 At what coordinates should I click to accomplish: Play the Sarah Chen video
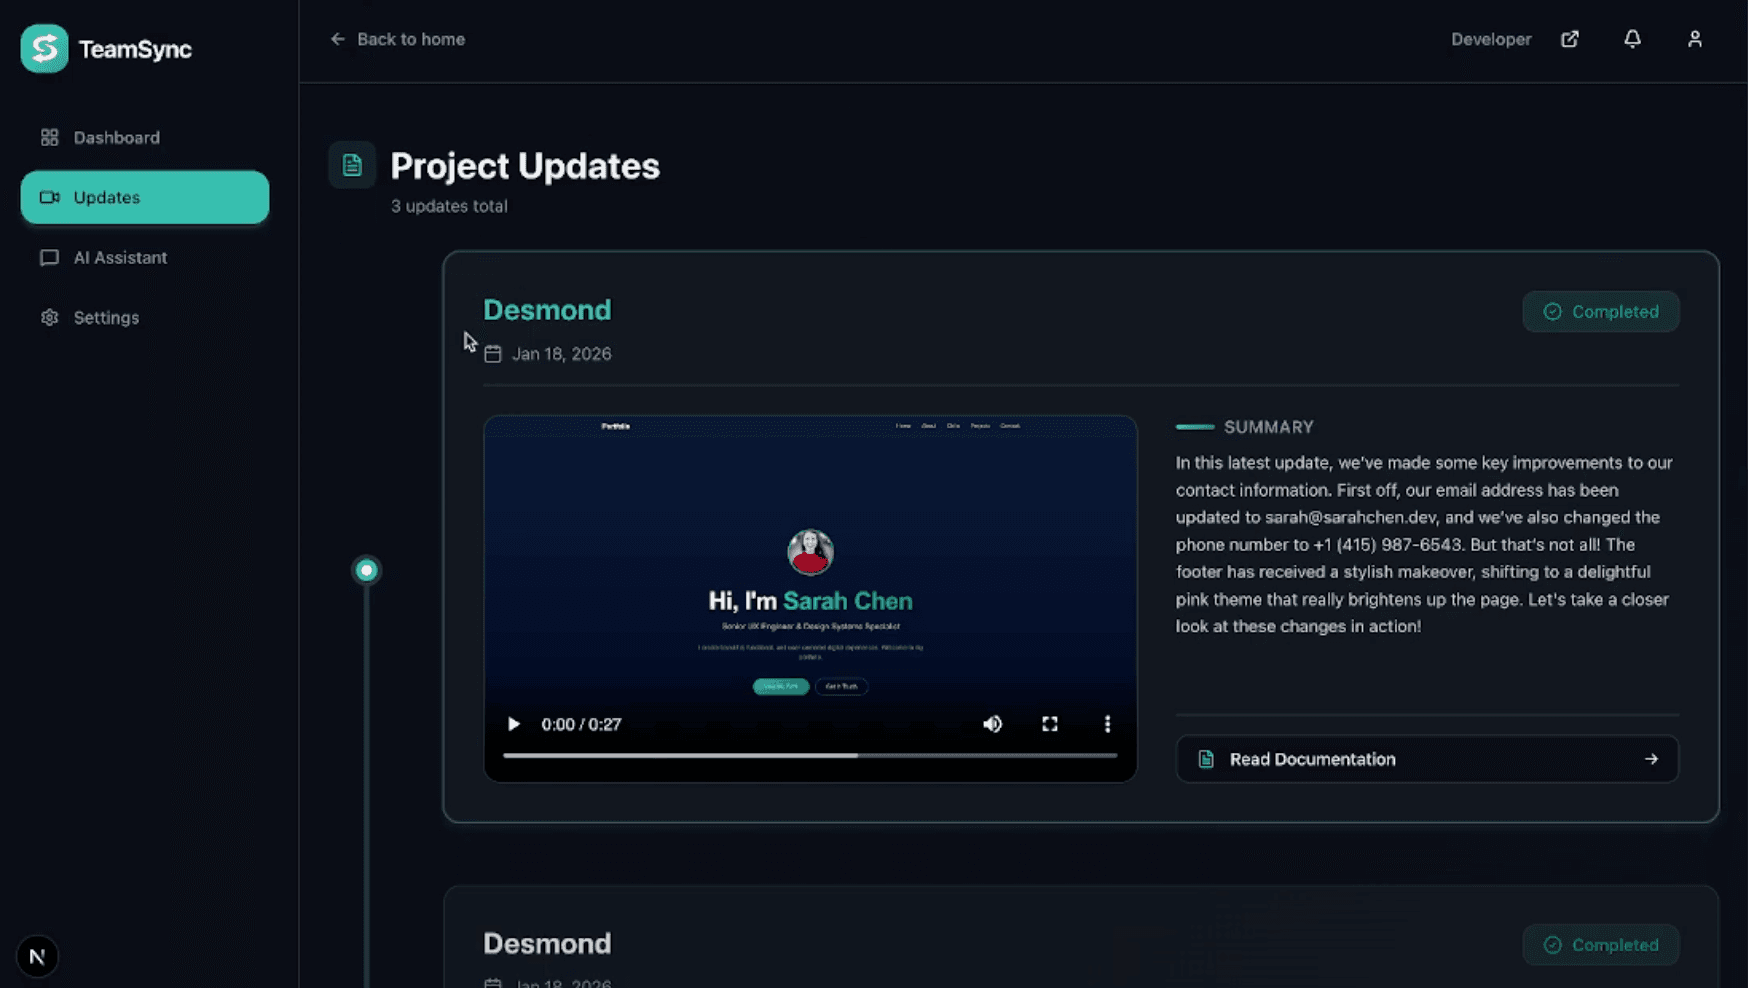point(513,724)
